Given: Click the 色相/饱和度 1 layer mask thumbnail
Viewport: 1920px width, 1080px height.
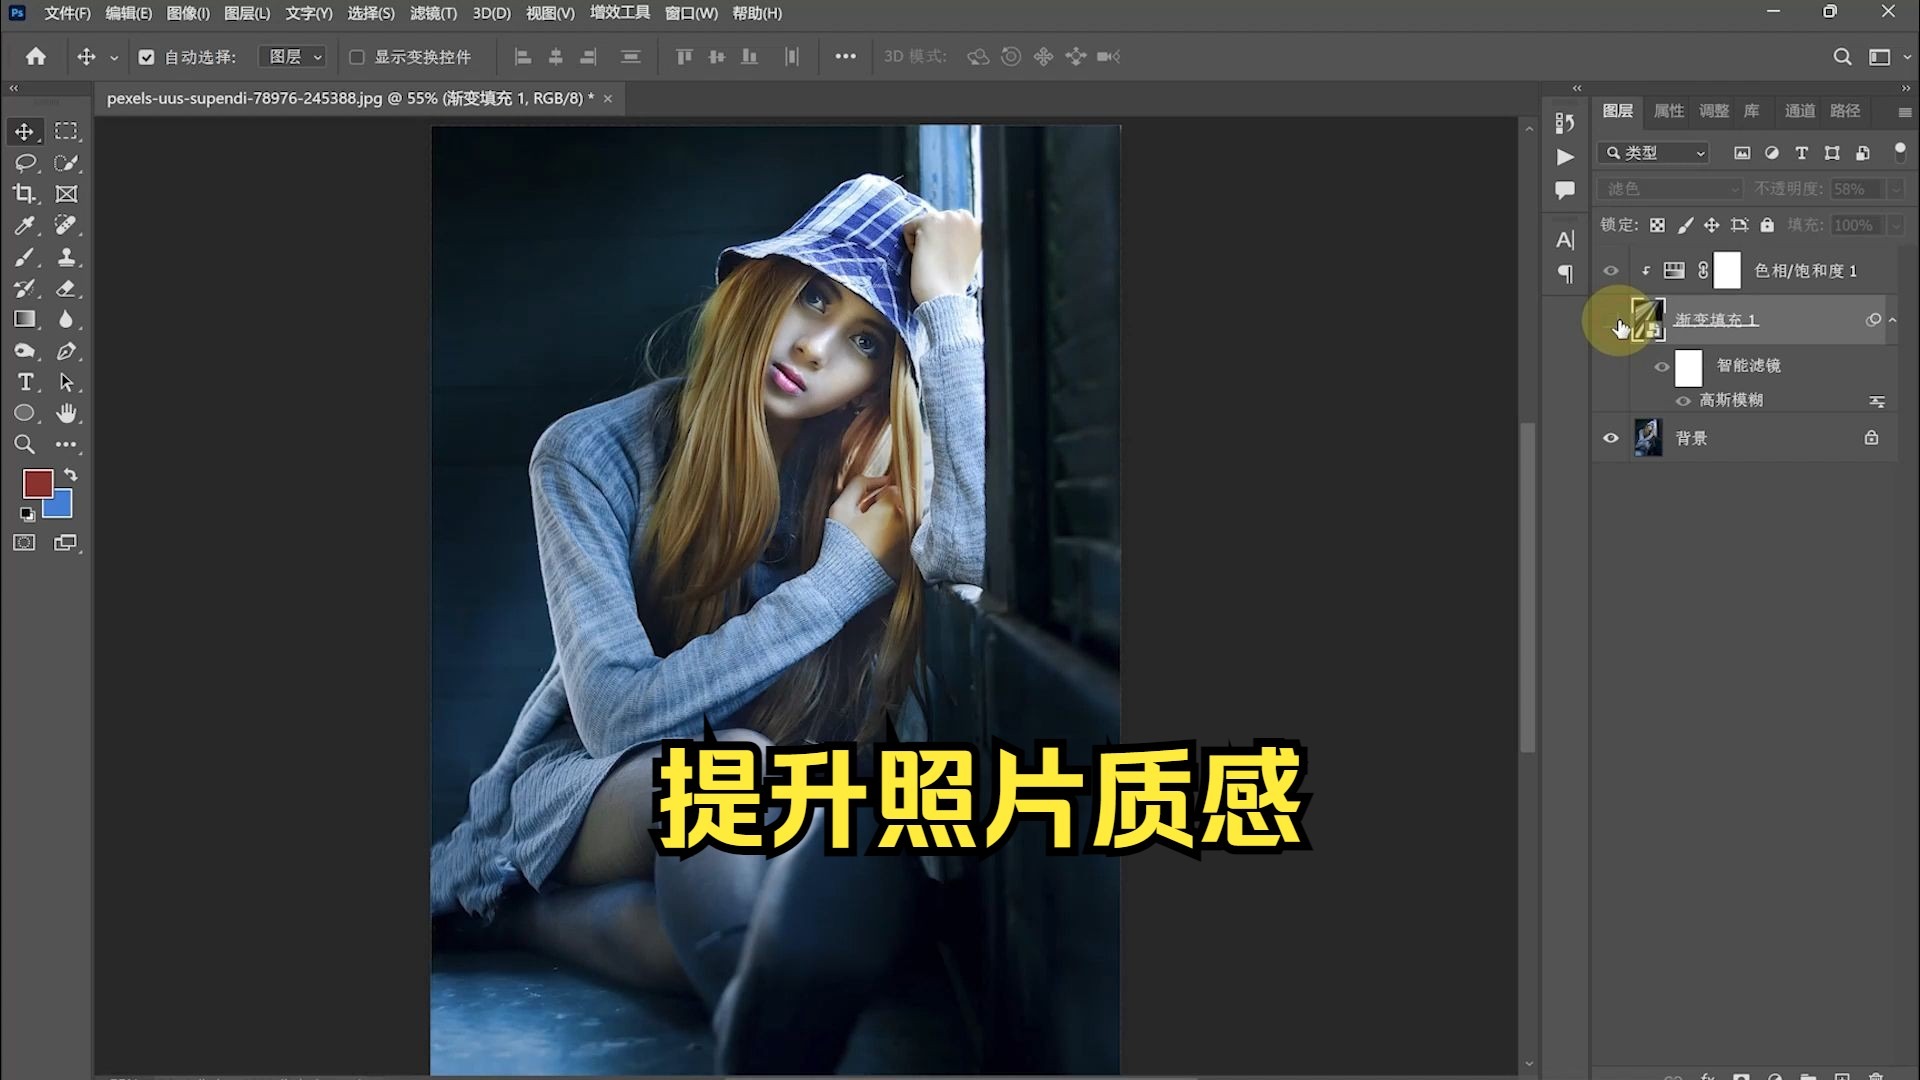Looking at the screenshot, I should [1727, 270].
